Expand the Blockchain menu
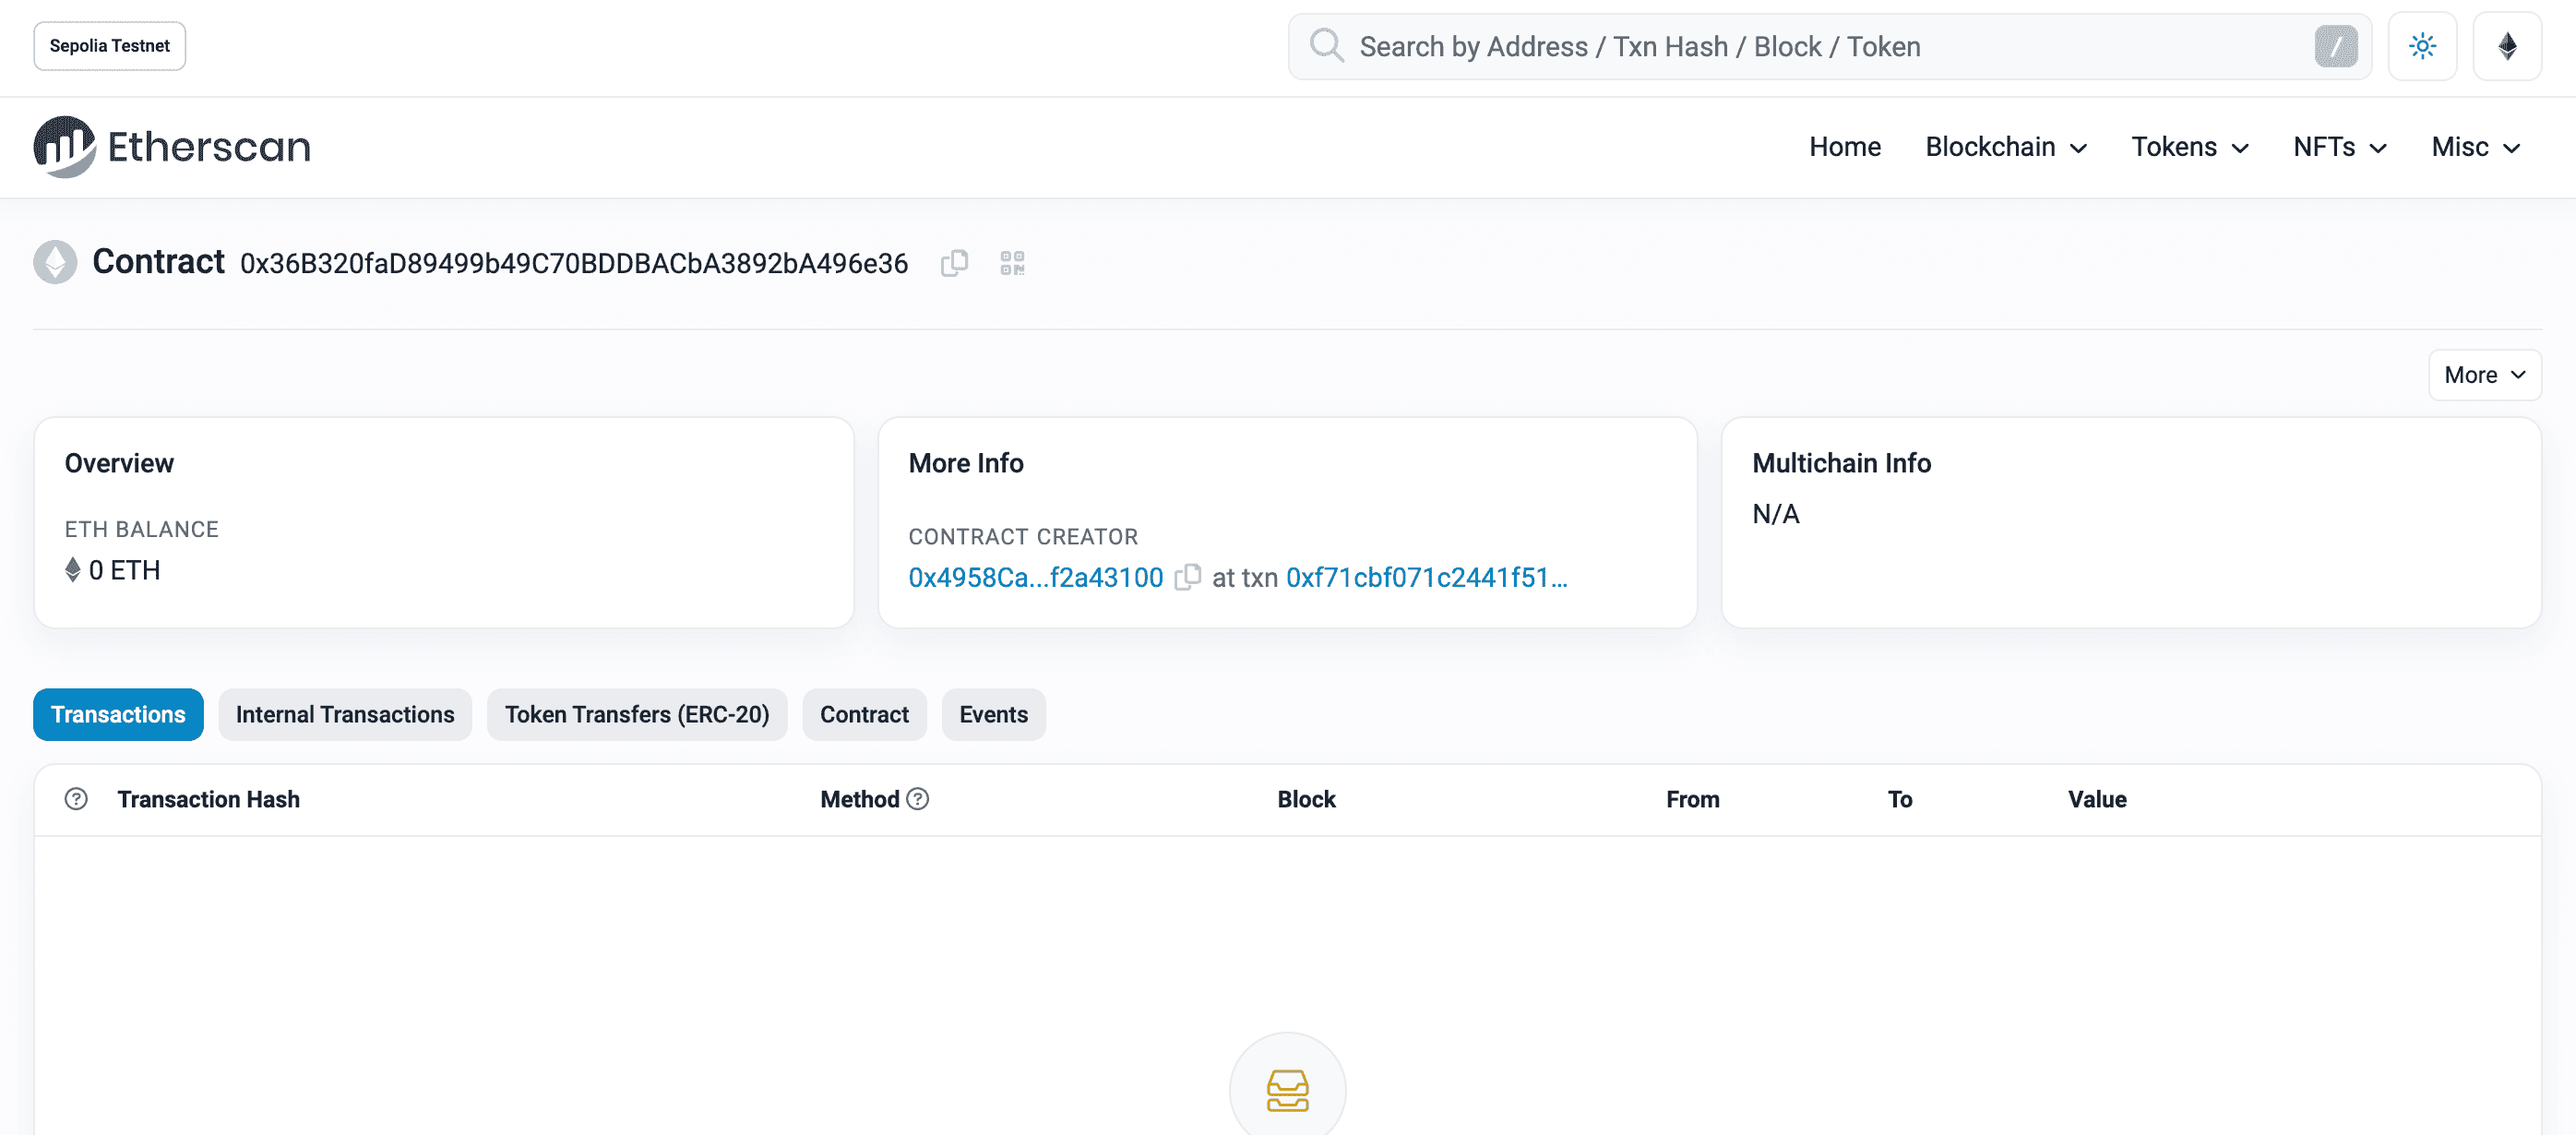 click(x=2006, y=147)
